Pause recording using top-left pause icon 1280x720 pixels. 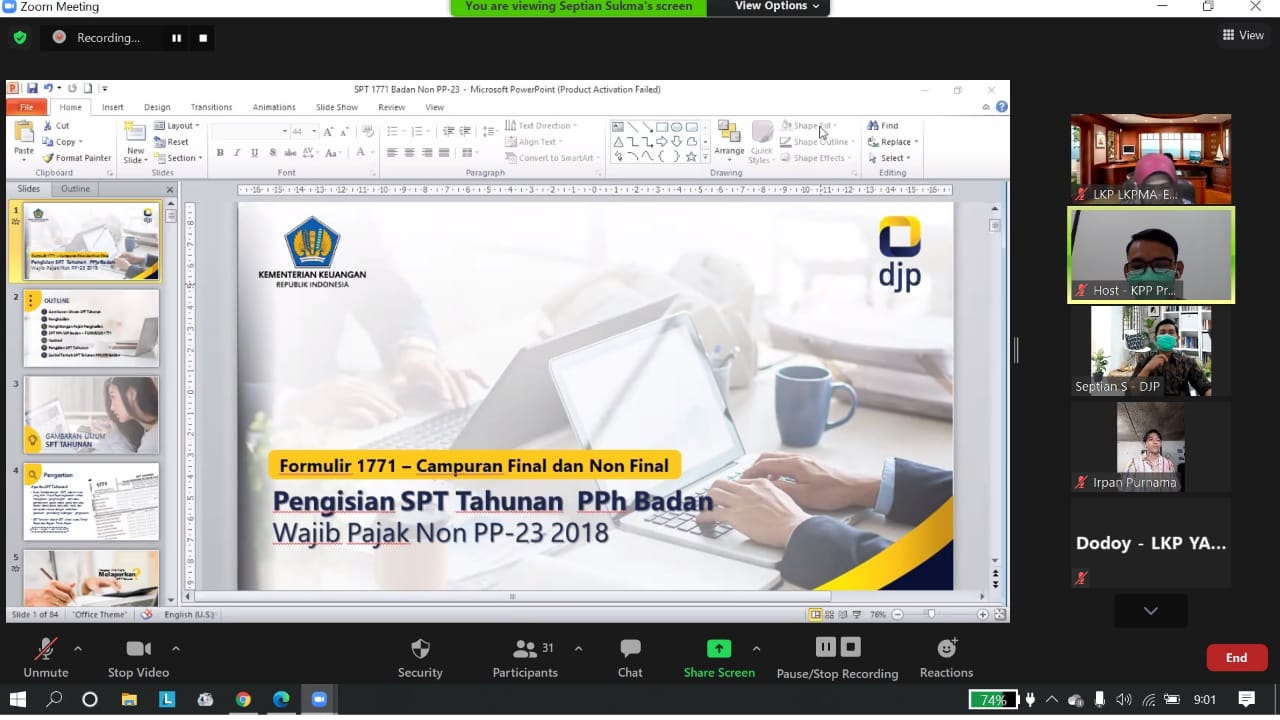tap(176, 38)
